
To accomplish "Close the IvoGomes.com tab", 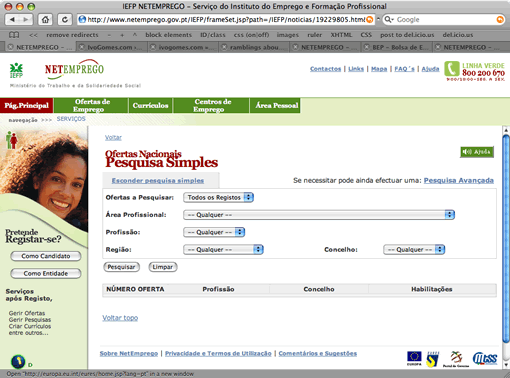I will tap(82, 47).
